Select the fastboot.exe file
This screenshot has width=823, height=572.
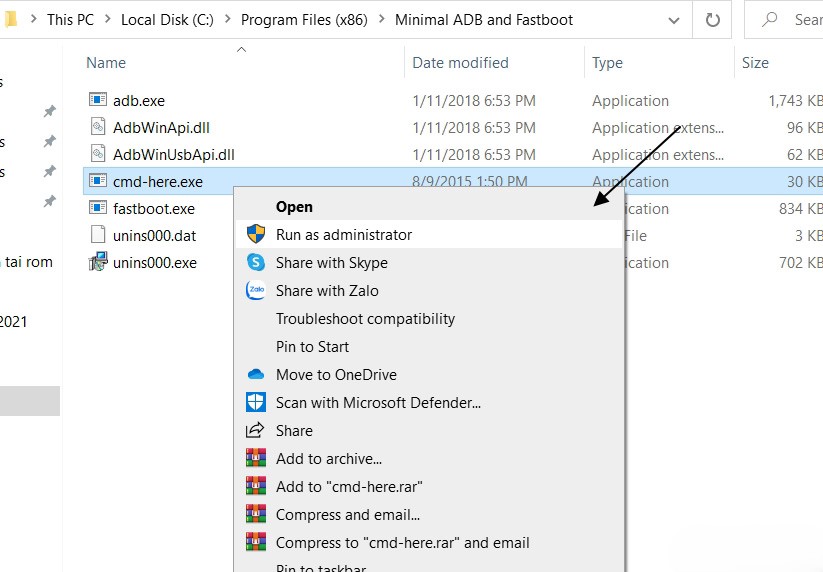pos(153,209)
